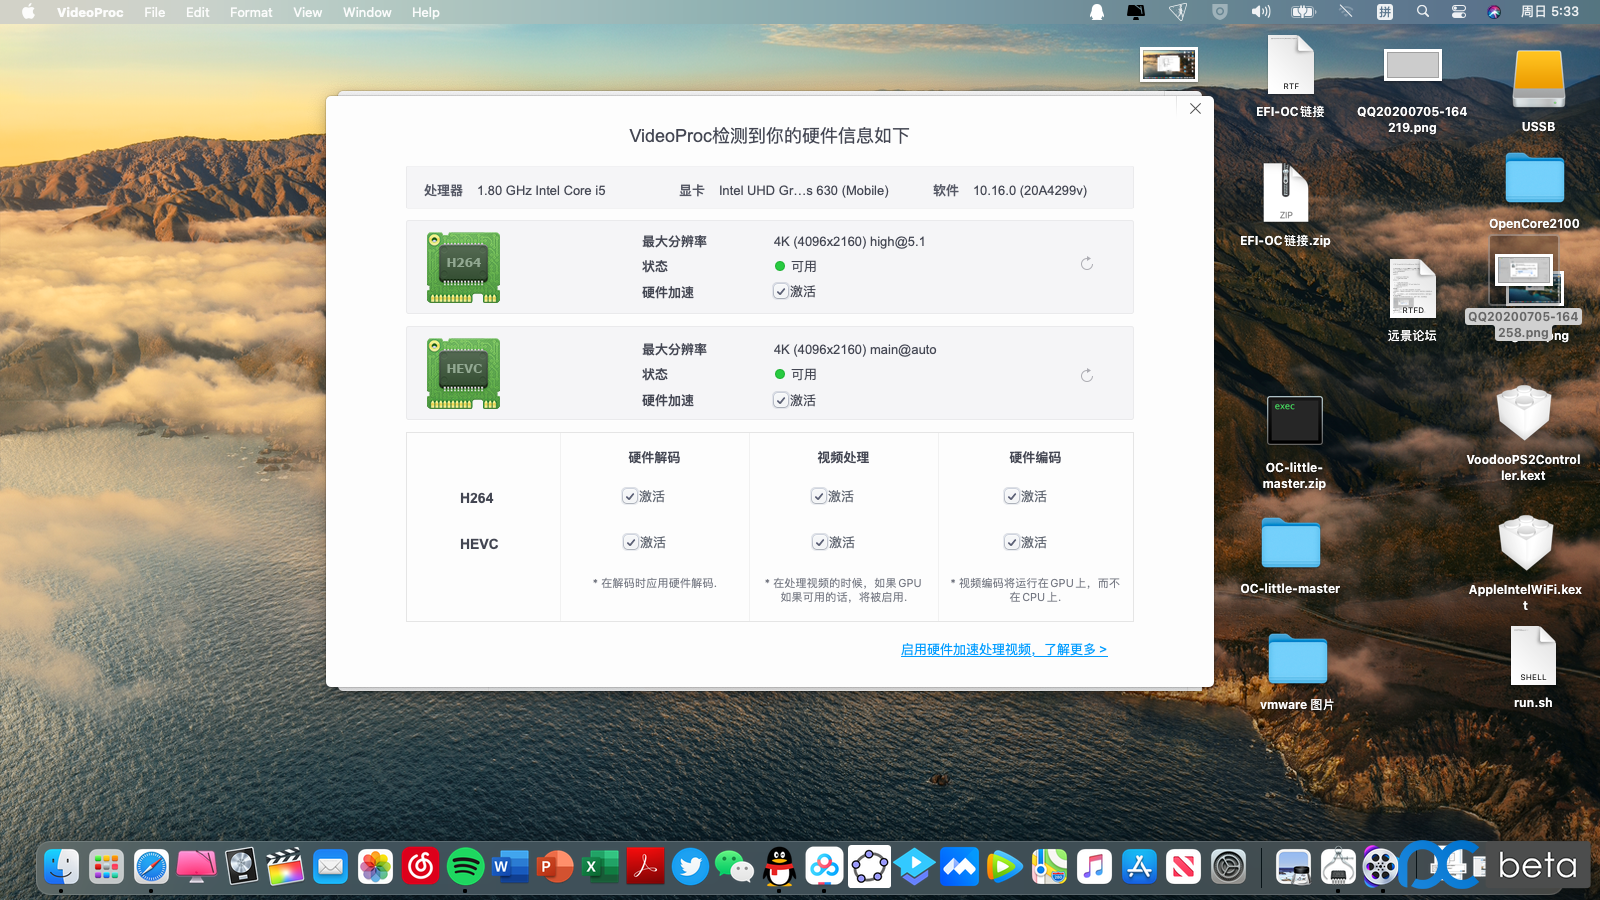Launch Adobe Acrobat from the dock
The image size is (1600, 900).
tap(645, 866)
